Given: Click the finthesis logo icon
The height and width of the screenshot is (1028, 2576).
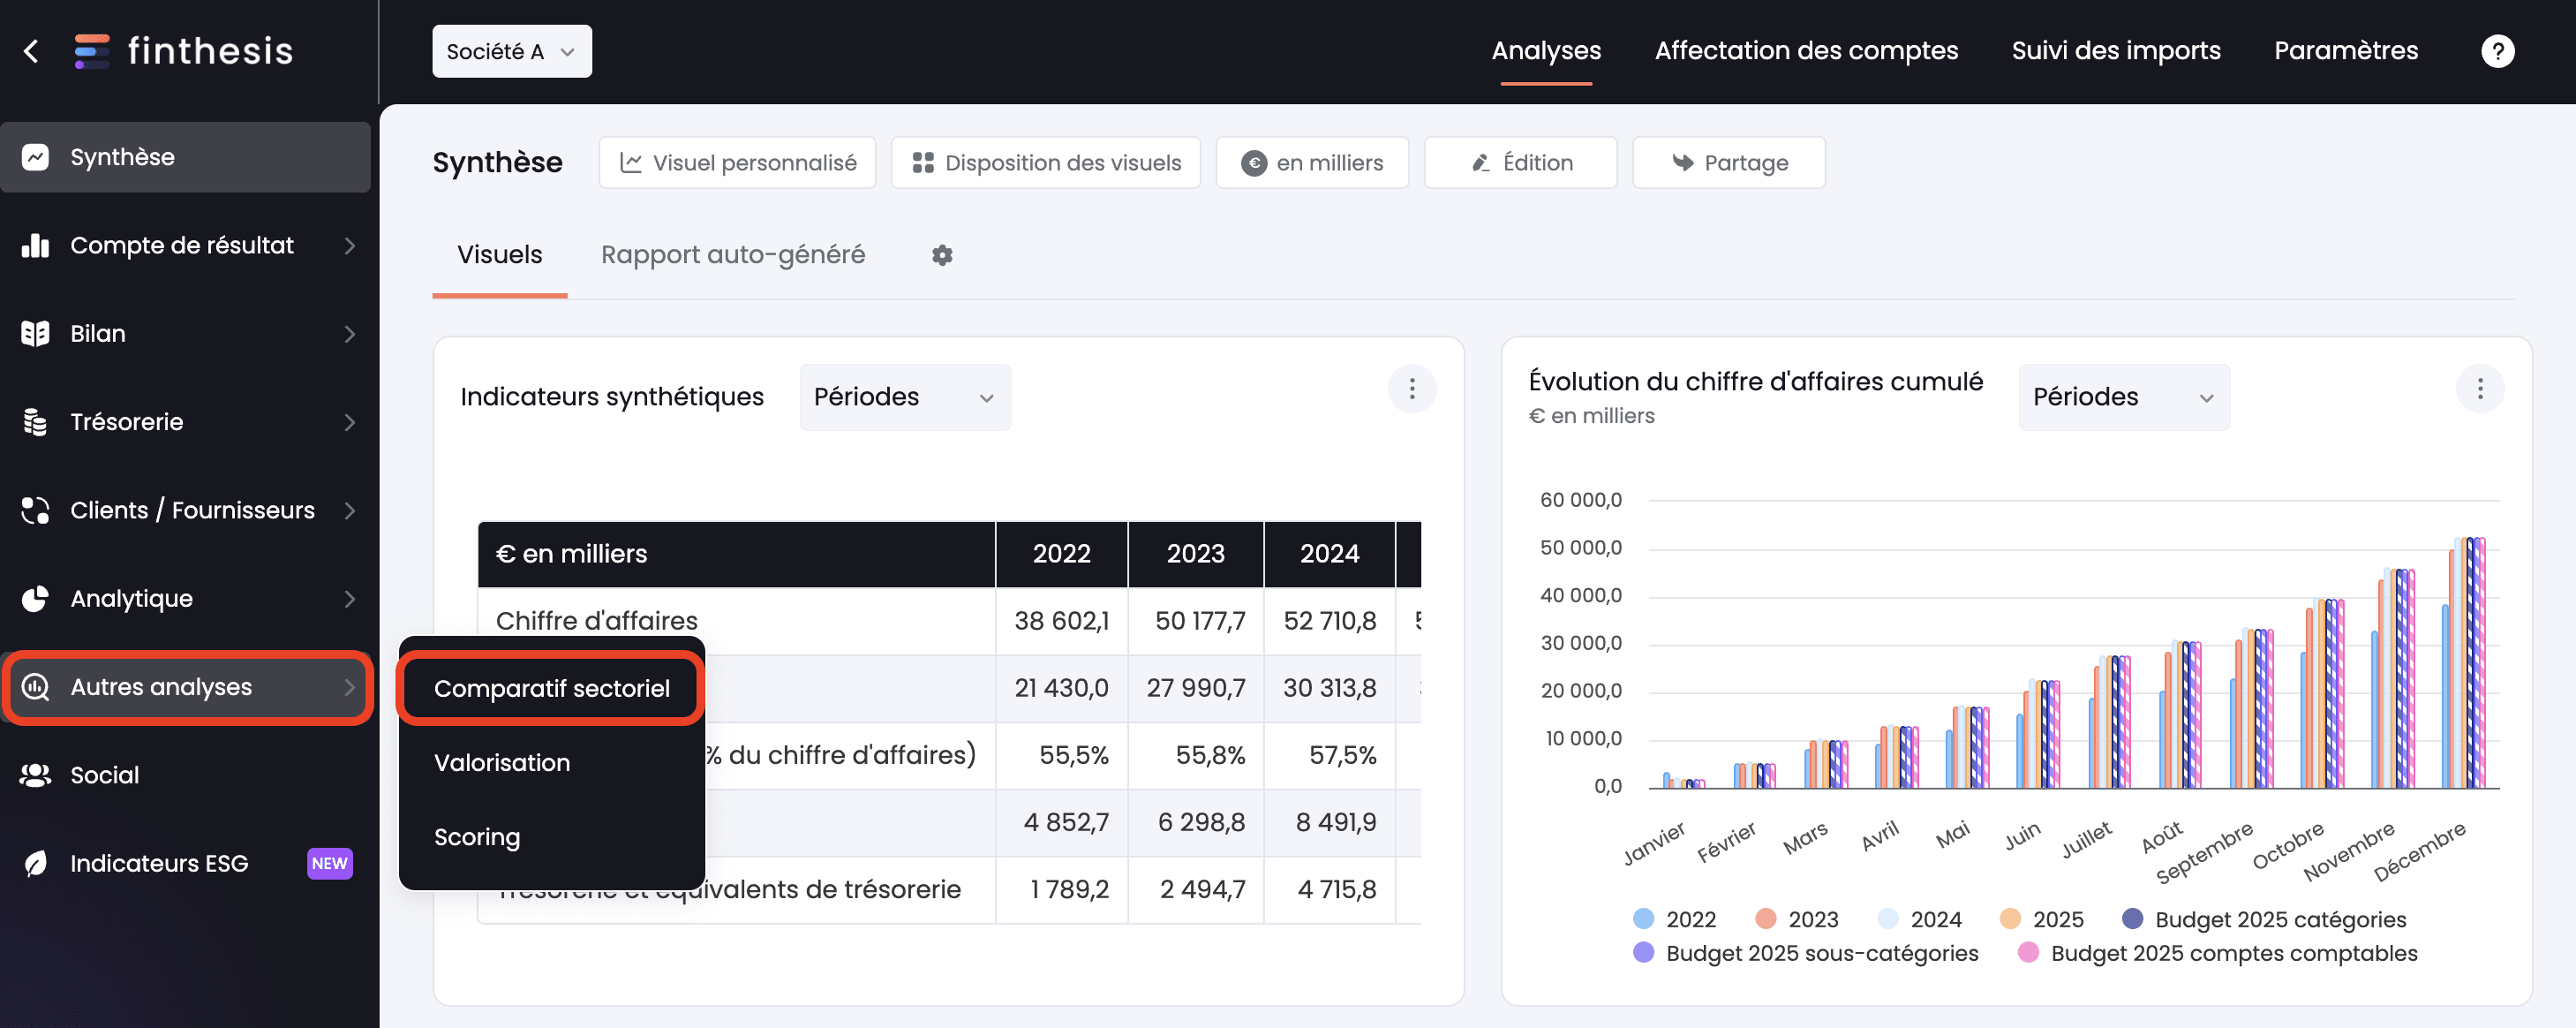Looking at the screenshot, I should click(92, 51).
